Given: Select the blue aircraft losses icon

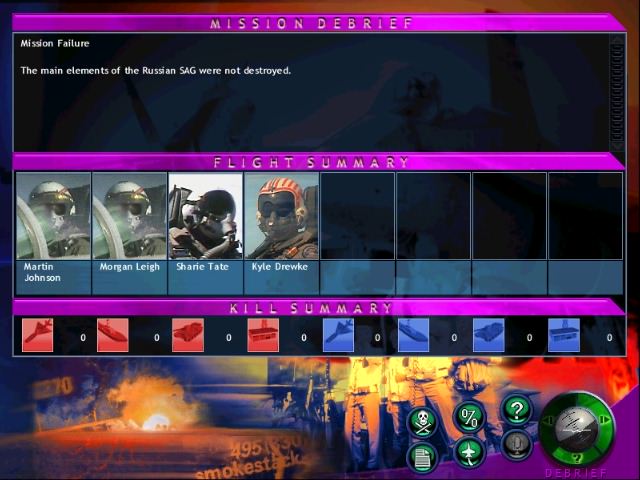Looking at the screenshot, I should click(x=339, y=335).
